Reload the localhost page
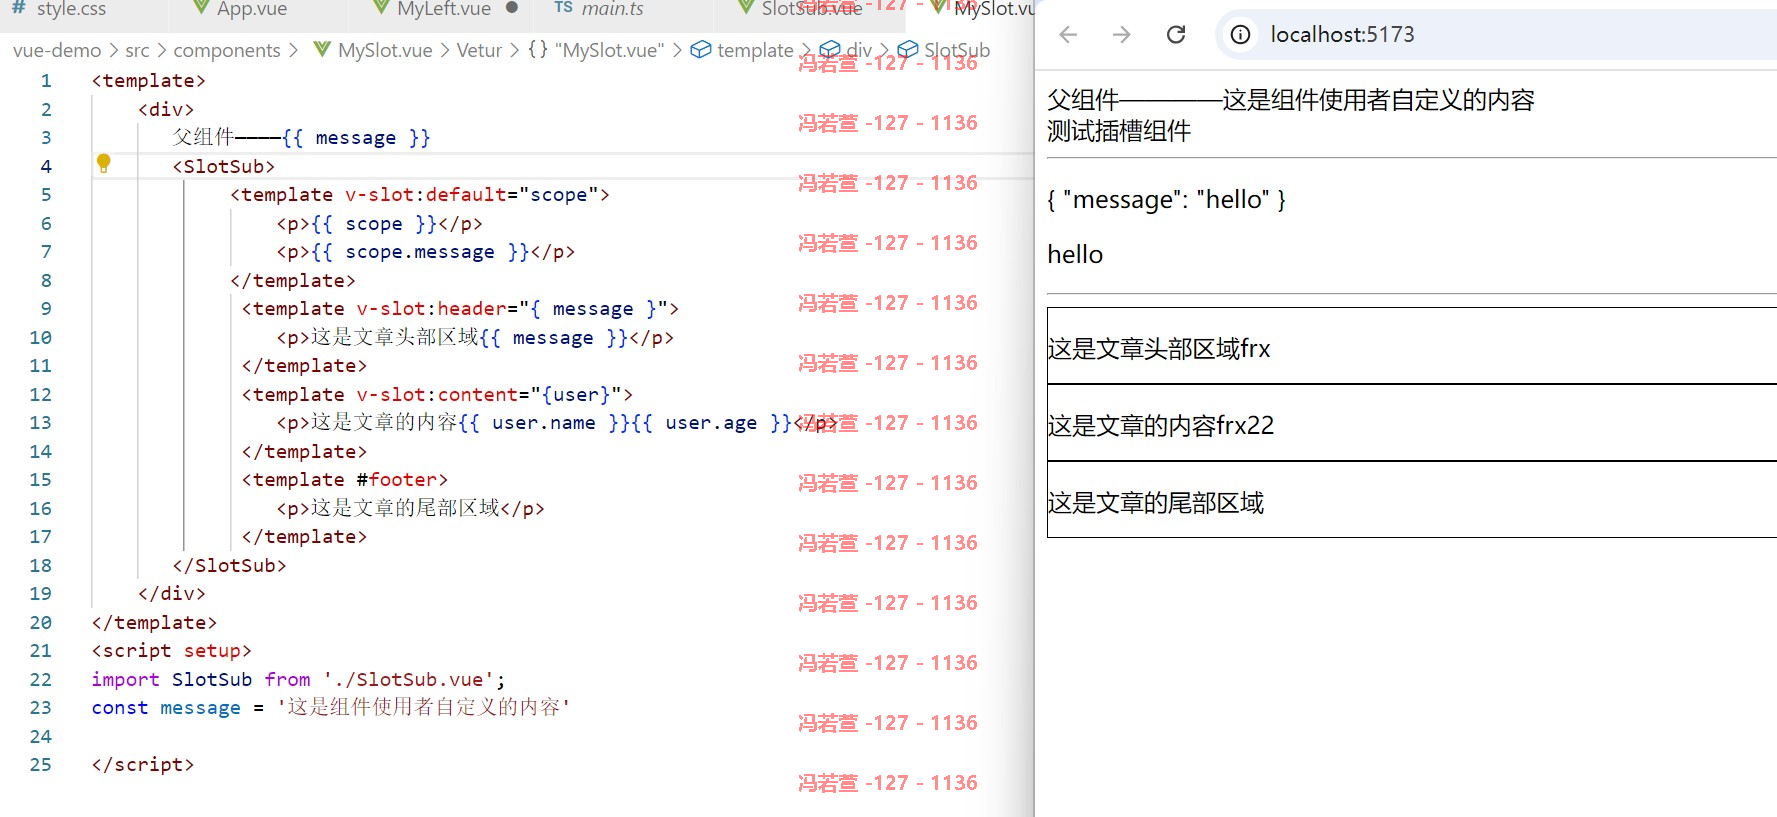 tap(1176, 35)
